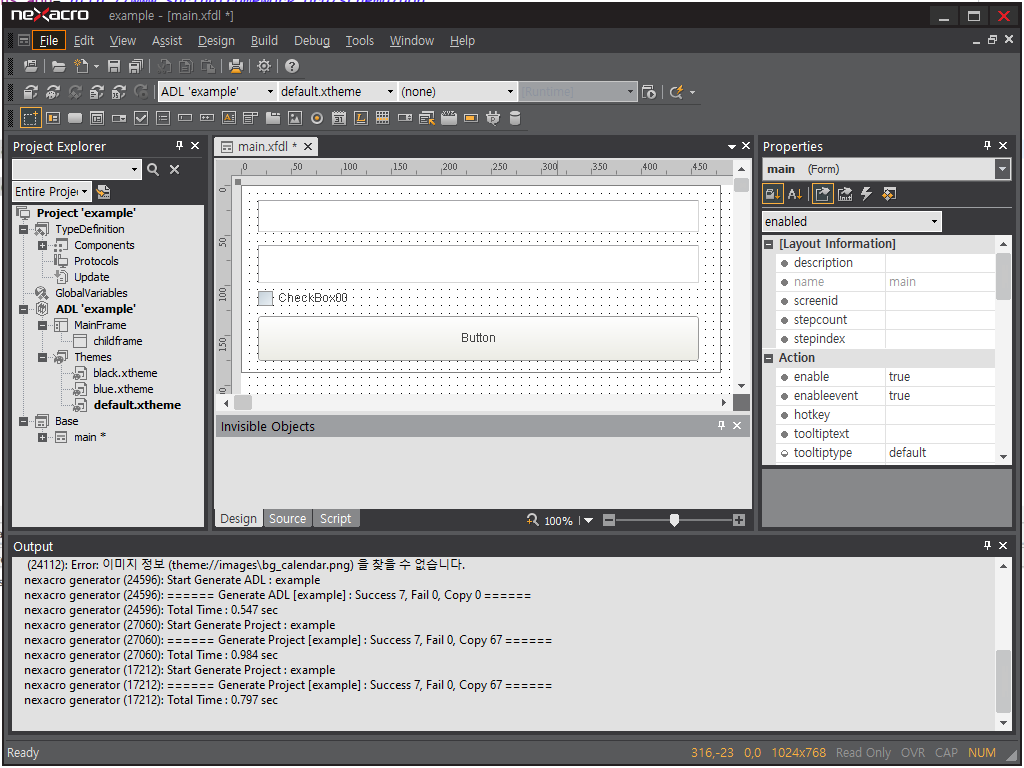The width and height of the screenshot is (1024, 768).
Task: Click the Output panel vertical scrollbar thumb
Action: (1003, 682)
